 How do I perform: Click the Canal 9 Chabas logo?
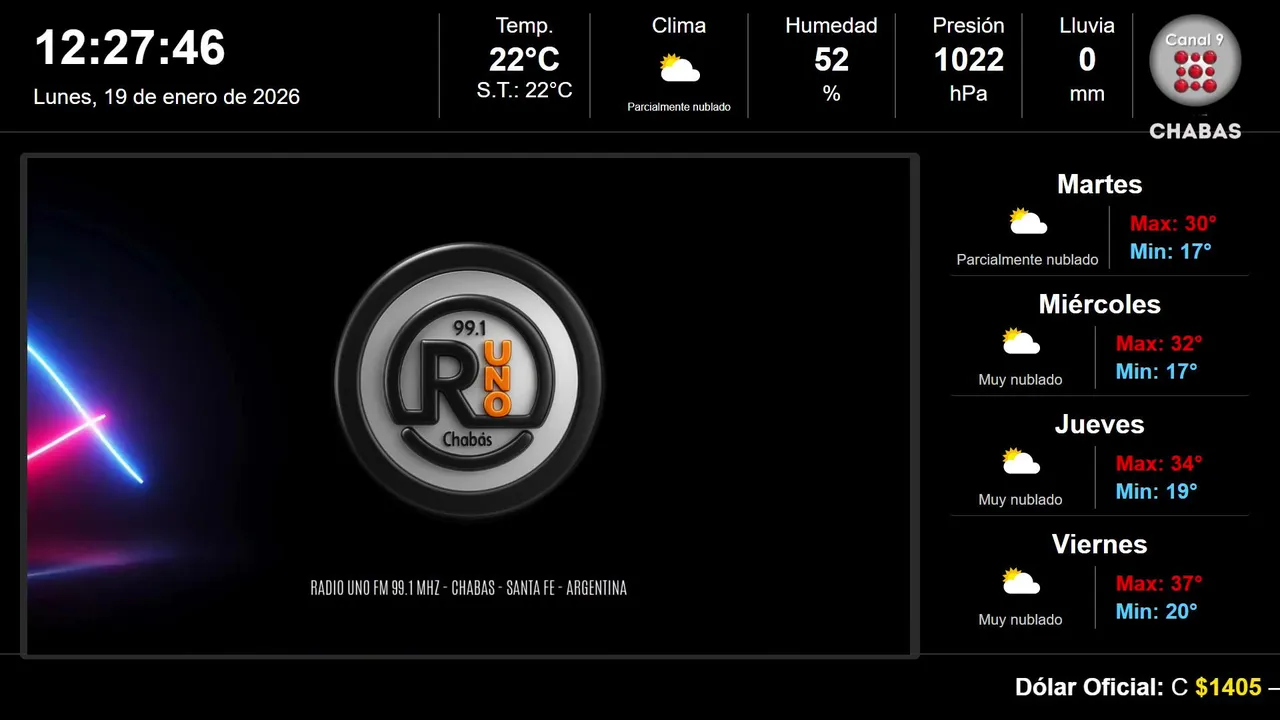click(1195, 78)
